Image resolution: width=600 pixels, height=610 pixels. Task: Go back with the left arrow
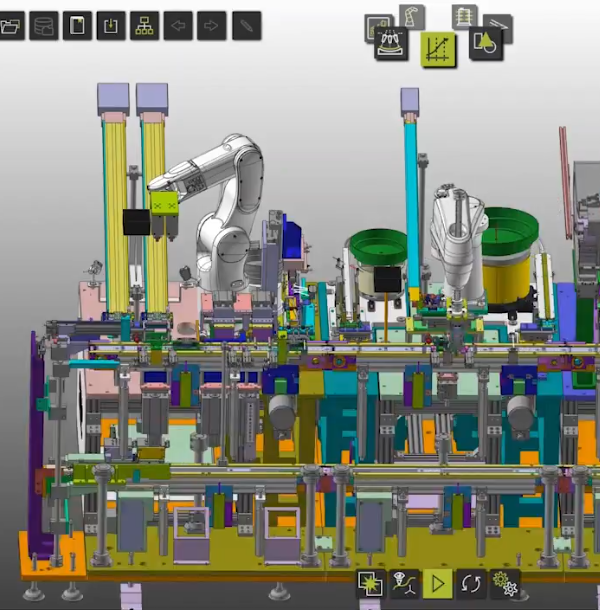(178, 26)
